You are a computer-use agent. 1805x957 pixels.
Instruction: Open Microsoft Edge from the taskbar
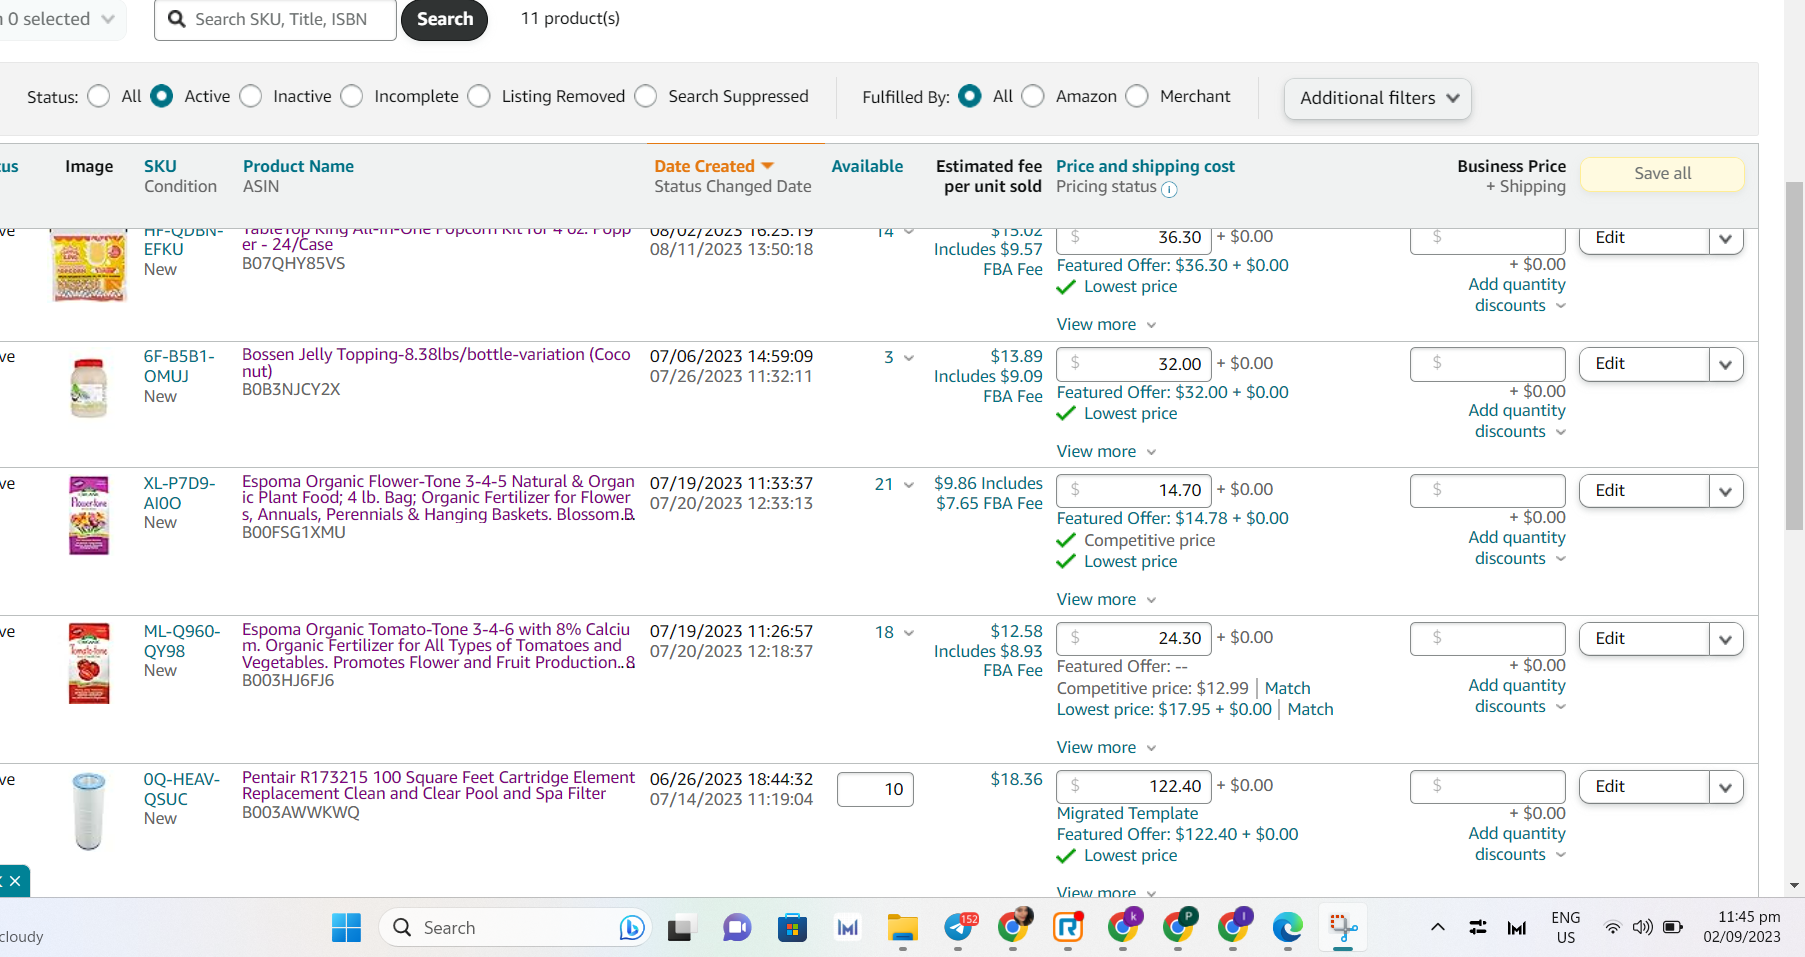[x=1287, y=928]
